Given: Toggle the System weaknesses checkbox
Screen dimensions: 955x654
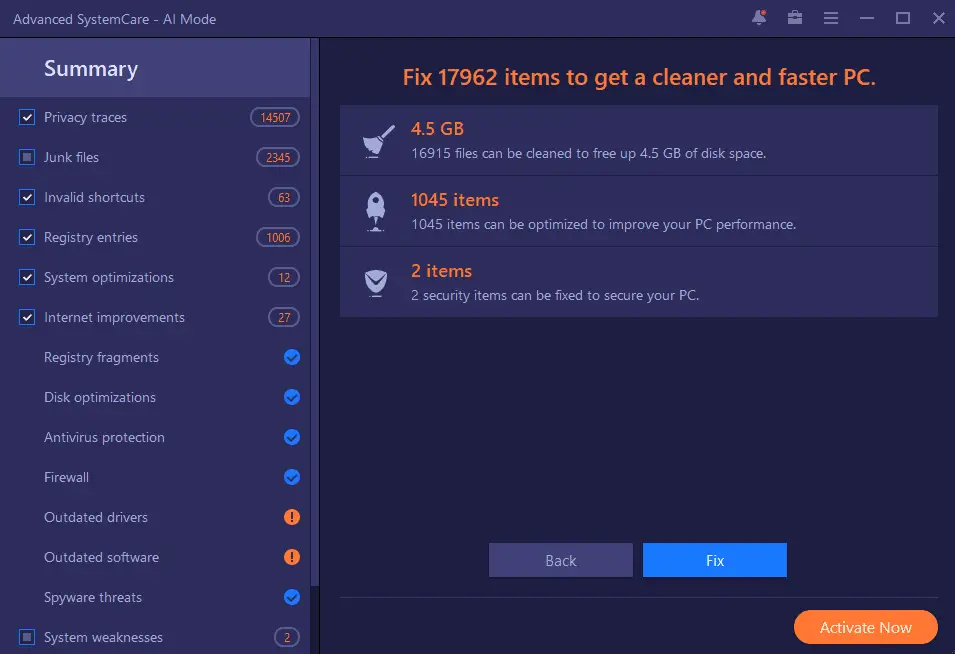Looking at the screenshot, I should [x=27, y=637].
